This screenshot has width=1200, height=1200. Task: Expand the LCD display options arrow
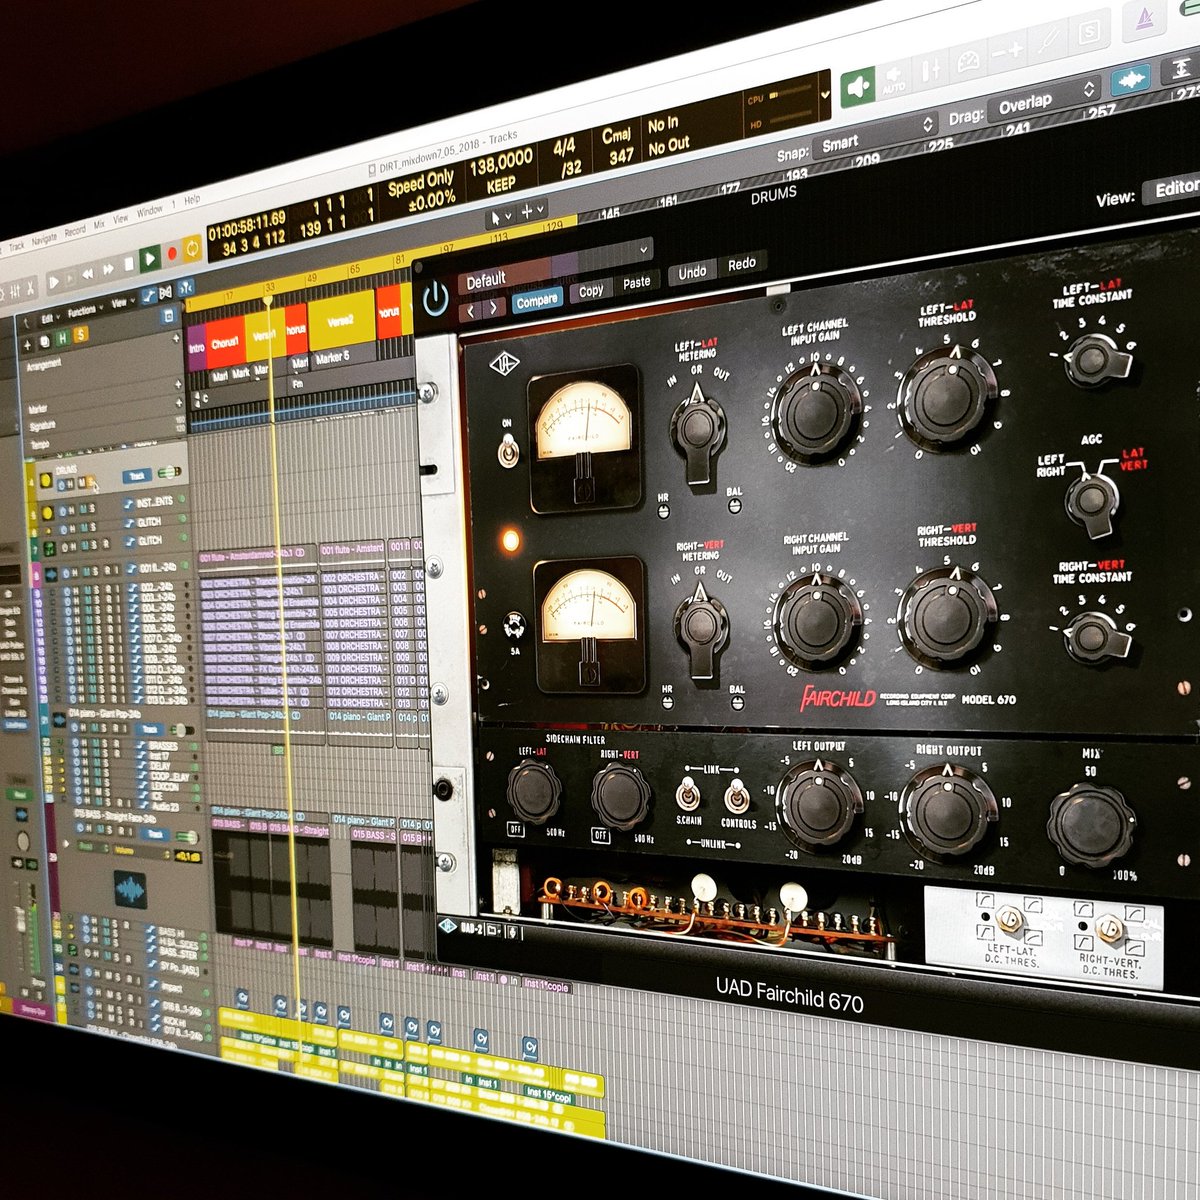pos(824,95)
